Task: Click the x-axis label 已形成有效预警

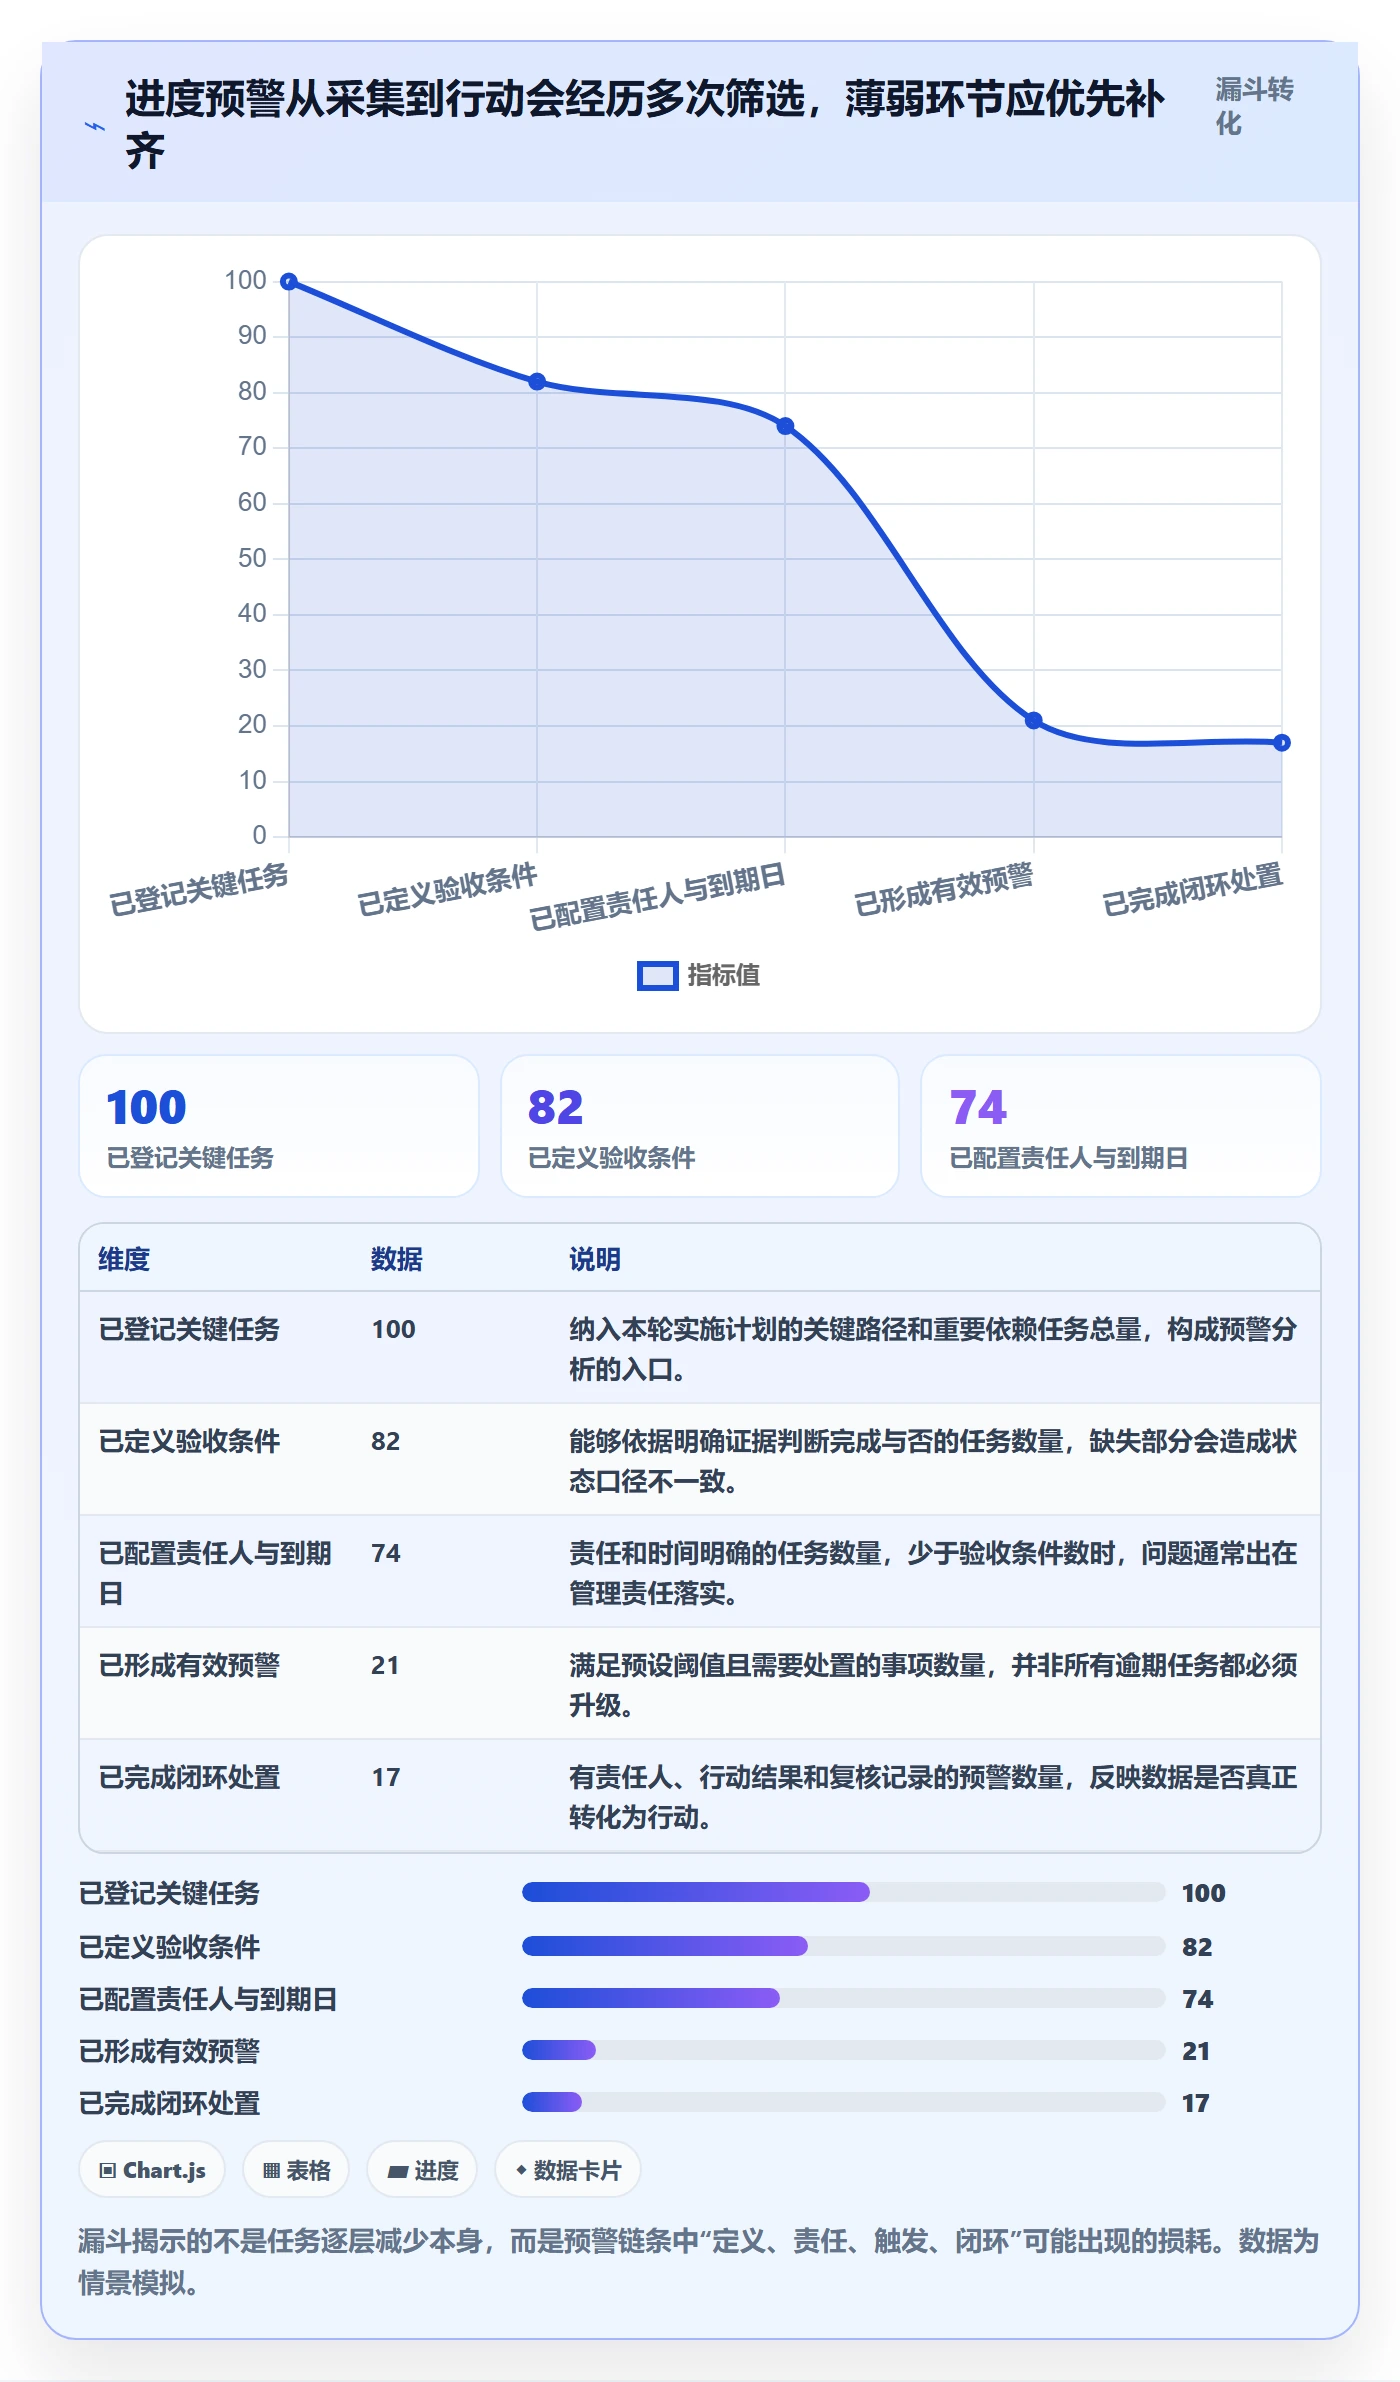Action: click(943, 890)
